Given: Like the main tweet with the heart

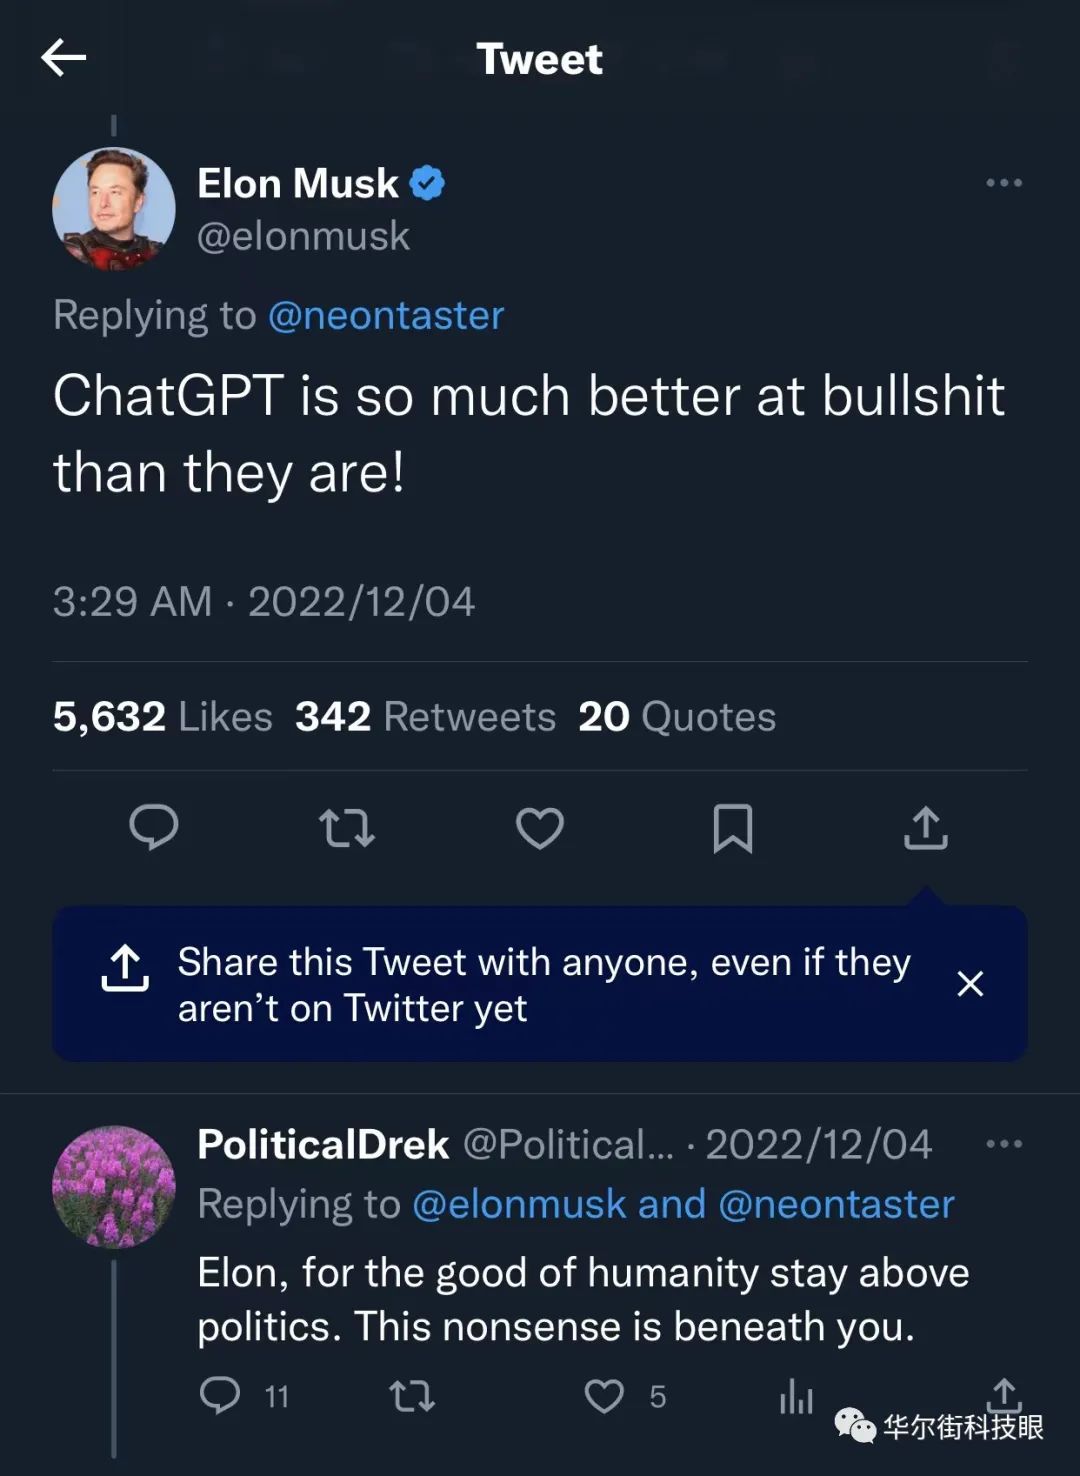Looking at the screenshot, I should 540,828.
